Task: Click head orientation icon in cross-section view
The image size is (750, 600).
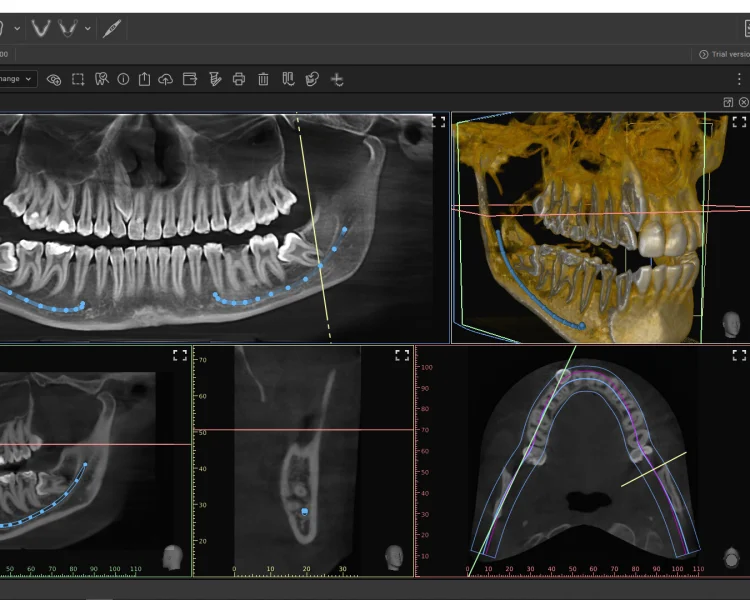Action: pos(394,557)
